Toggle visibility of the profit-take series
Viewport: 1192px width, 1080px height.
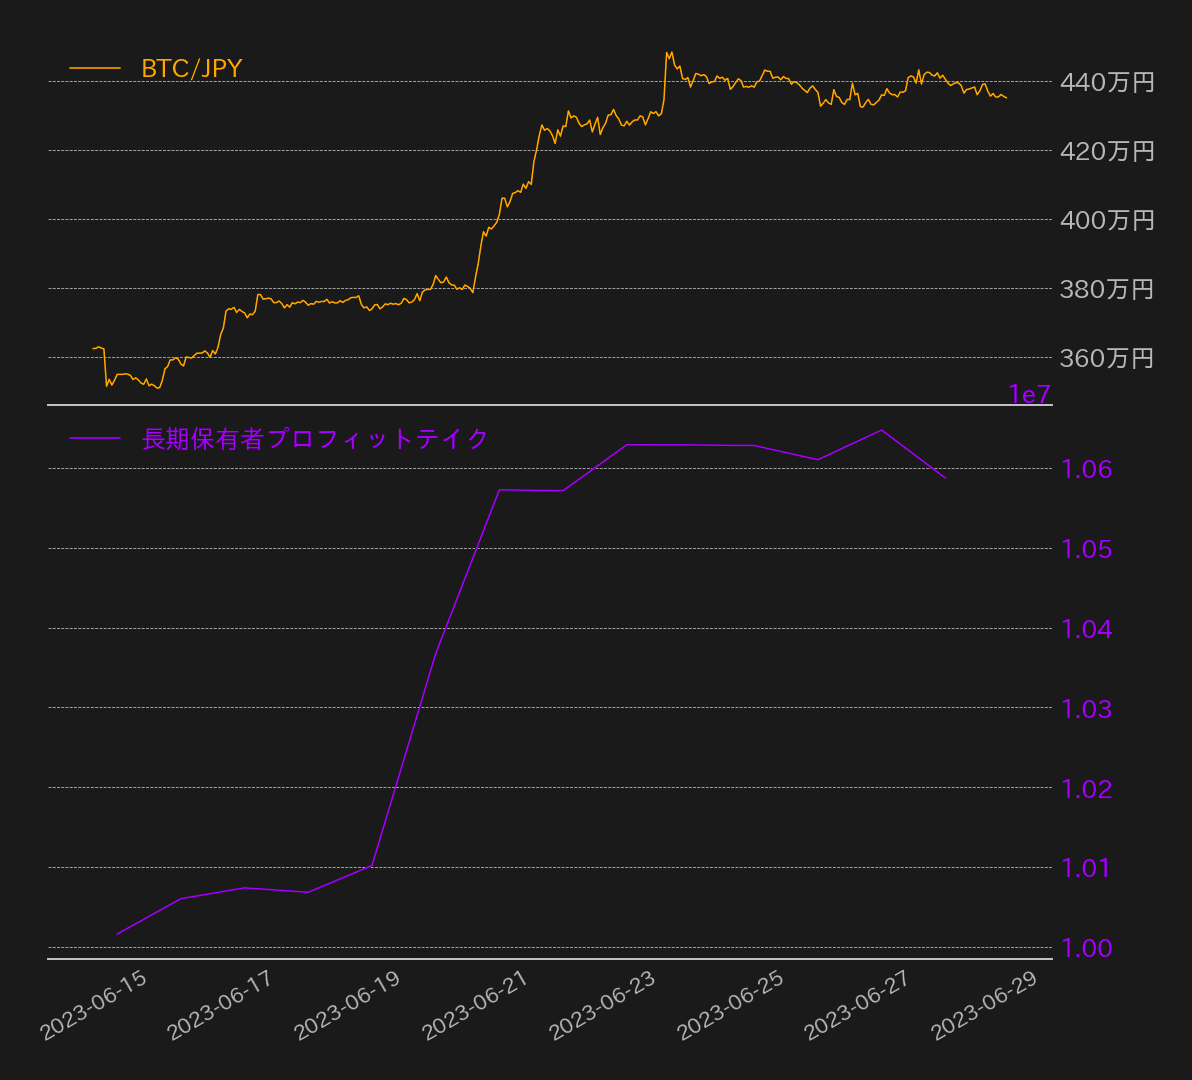tap(313, 437)
